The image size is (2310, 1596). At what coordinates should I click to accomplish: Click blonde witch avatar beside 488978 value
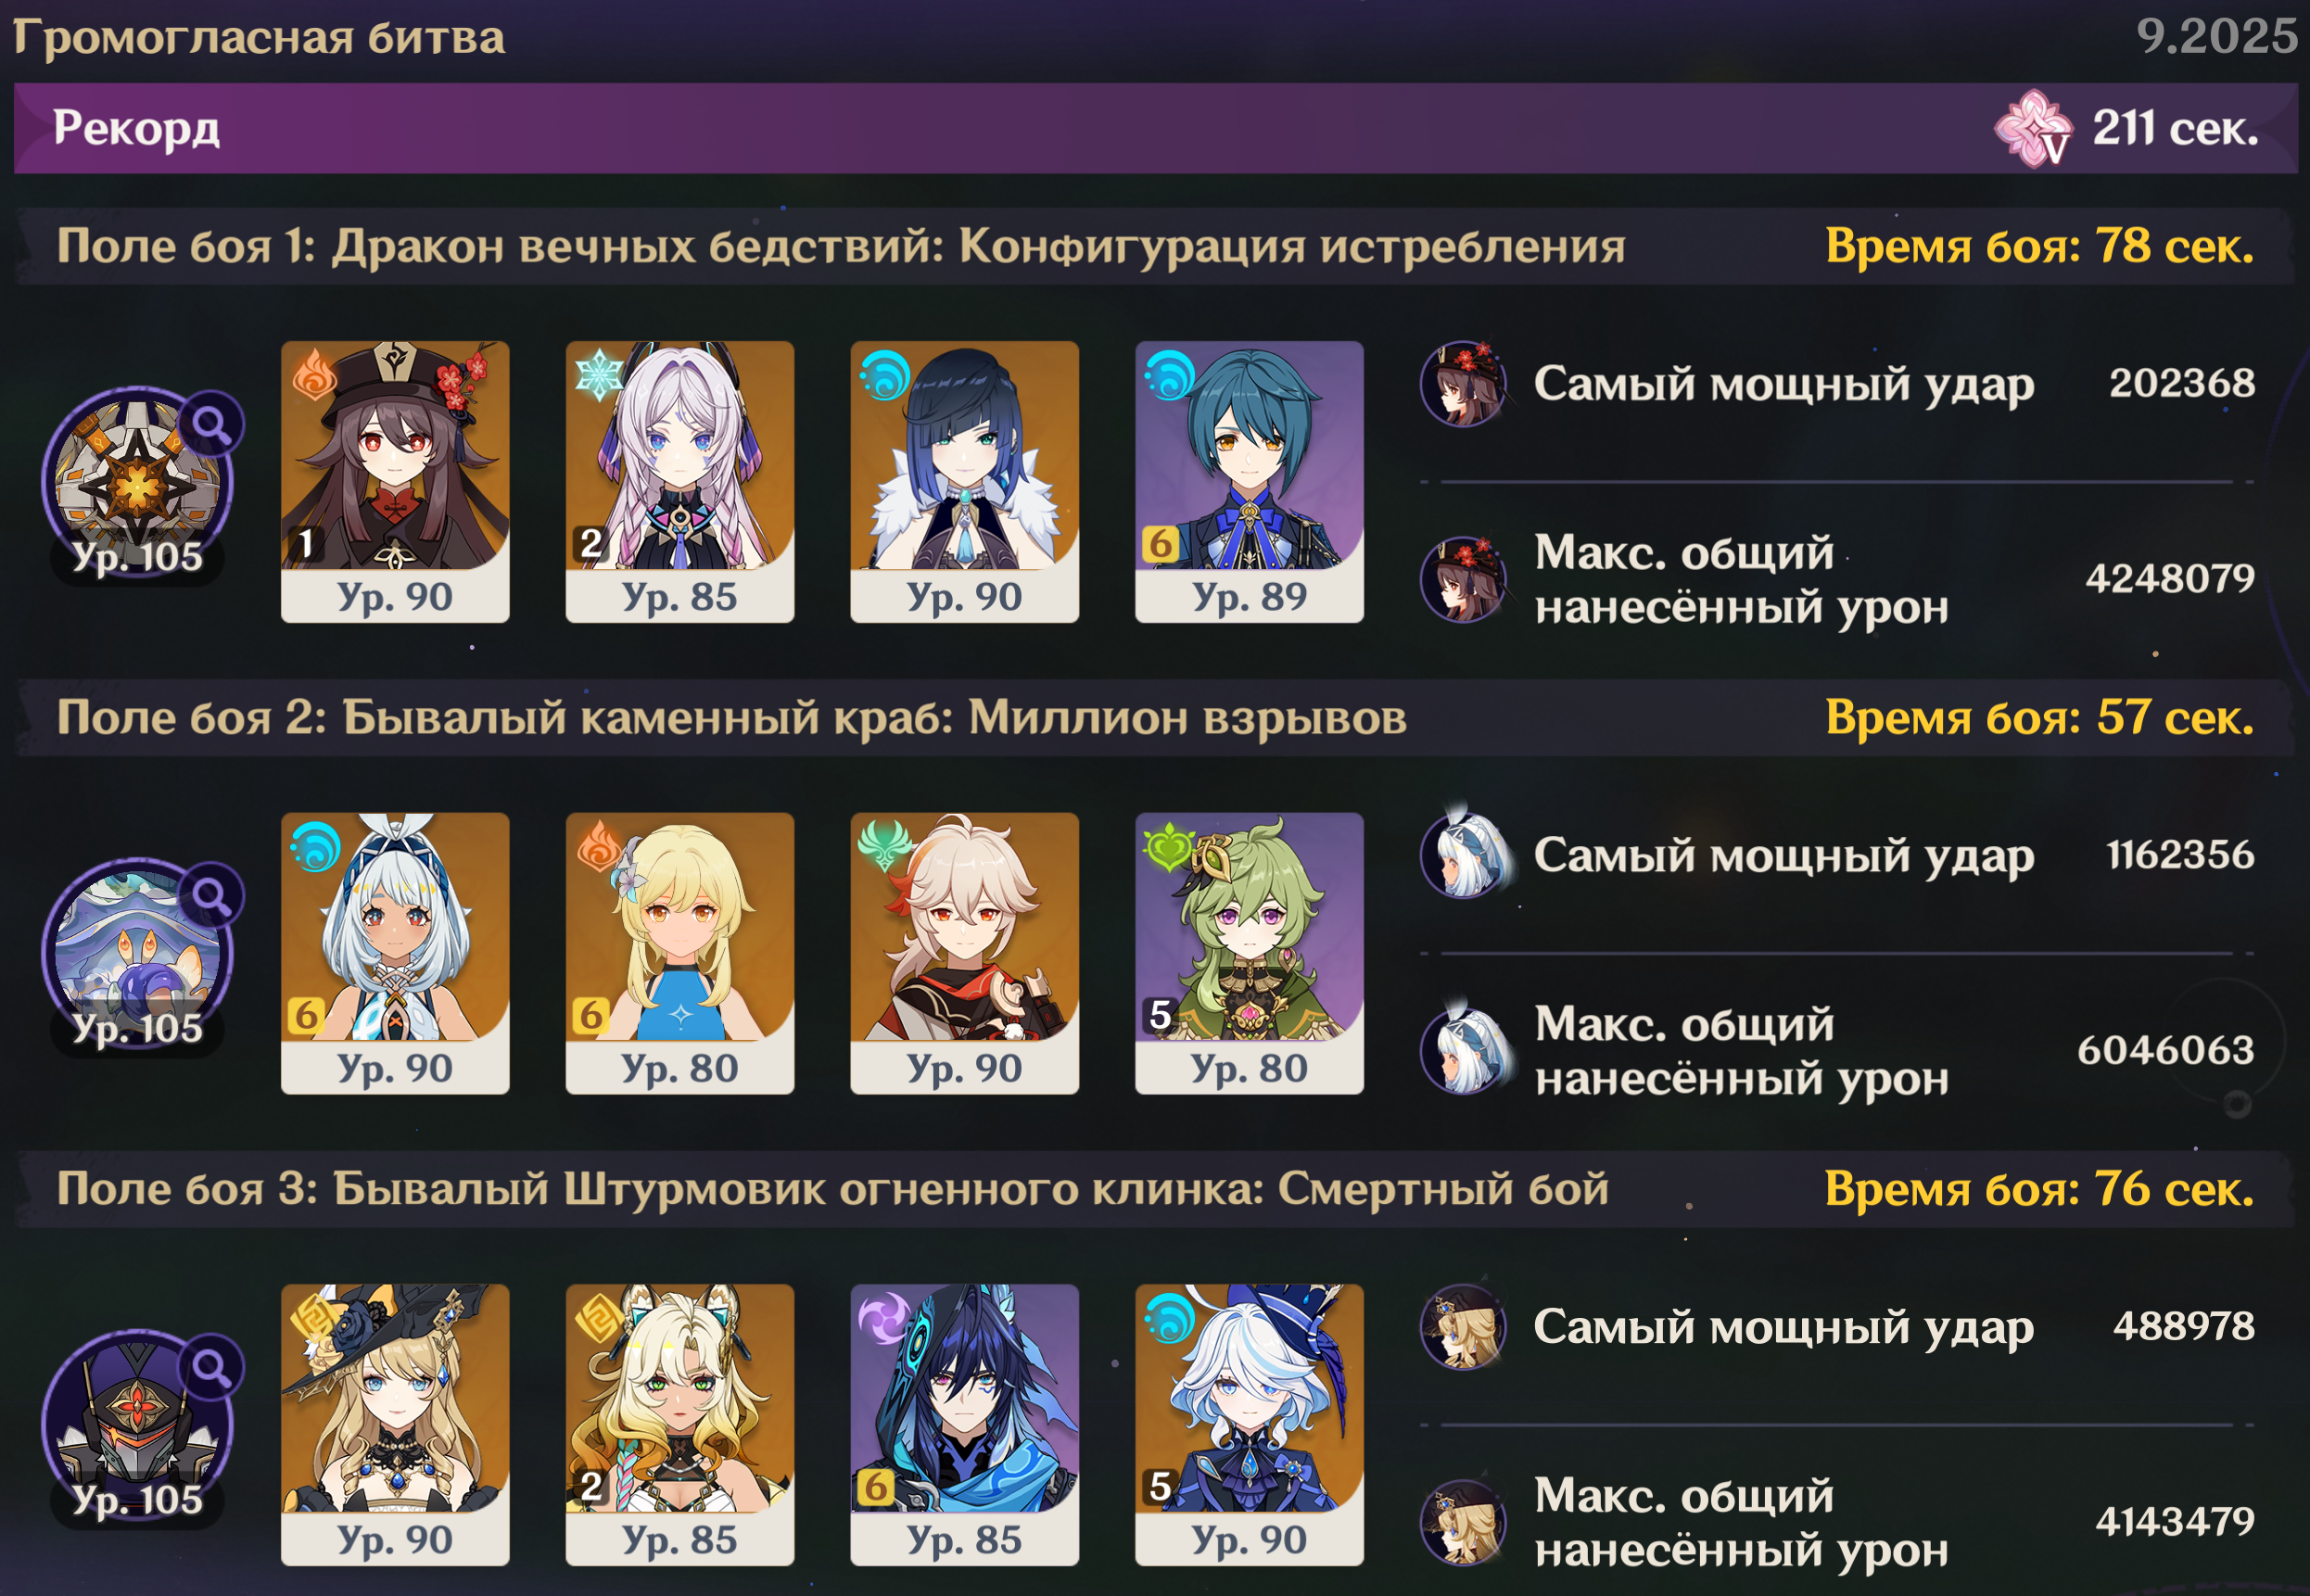[1463, 1327]
